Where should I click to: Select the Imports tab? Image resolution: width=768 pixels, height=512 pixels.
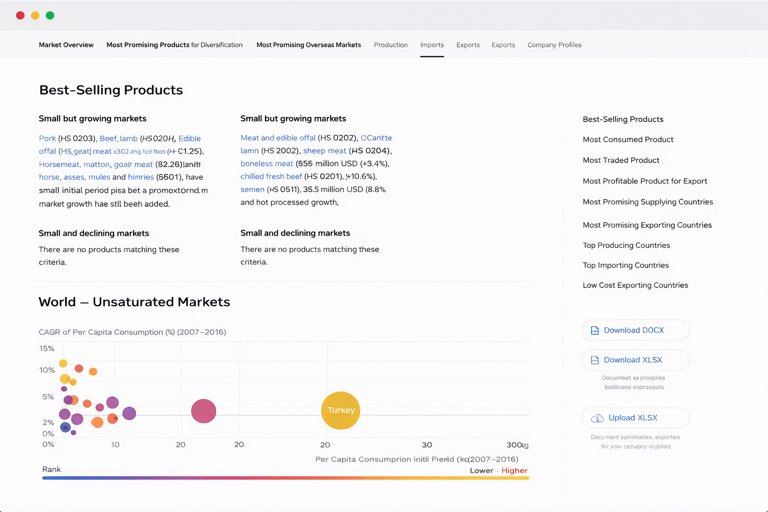point(432,45)
